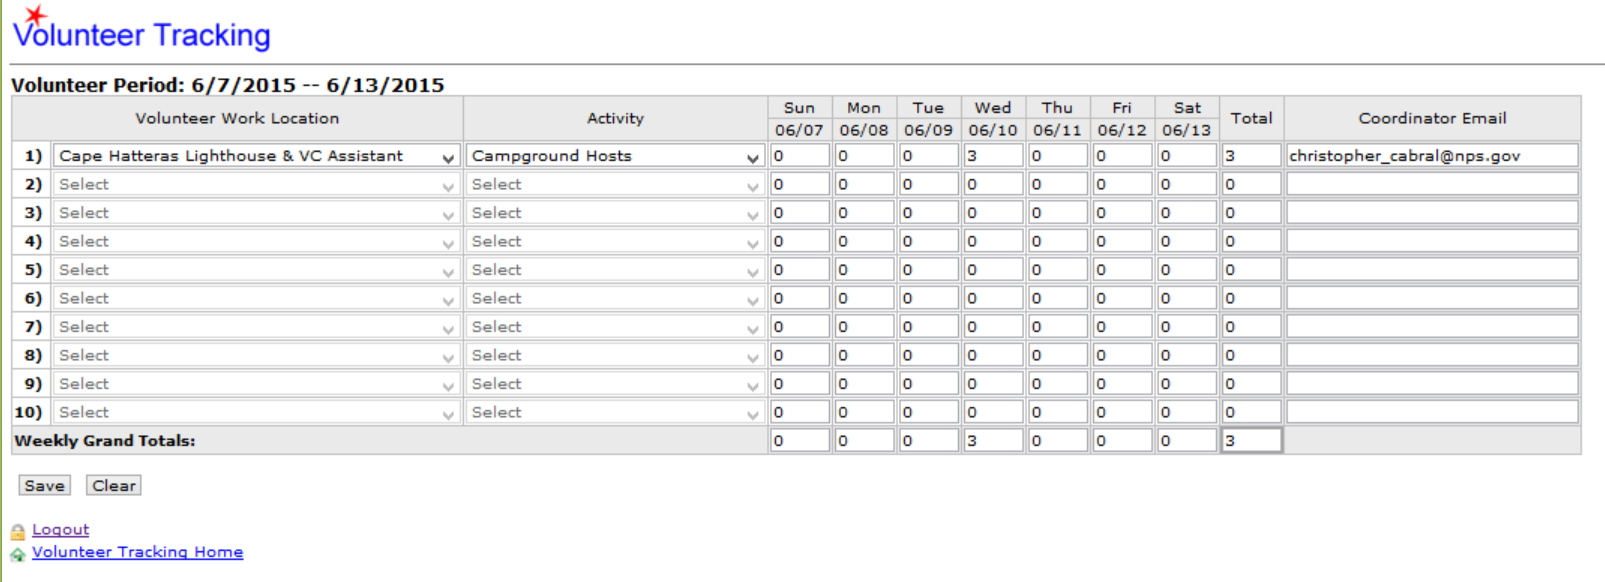Open row 9 Volunteer Work Location dropdown

pos(256,384)
